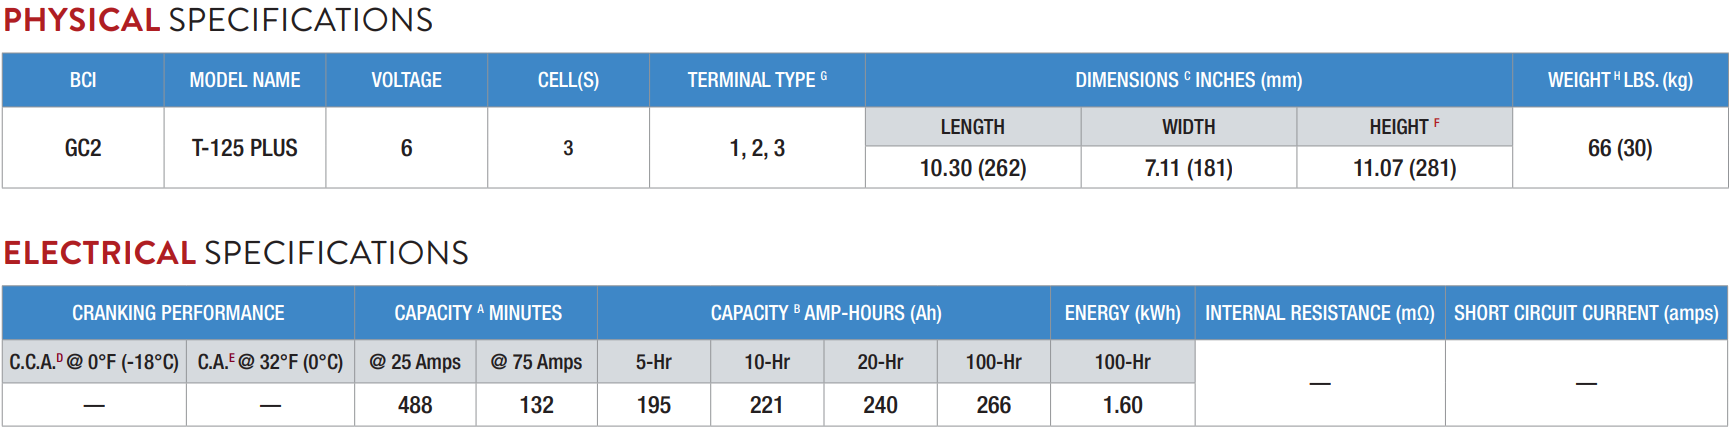Select the 1.60 energy value
Viewport: 1733px width, 432px height.
[1123, 405]
